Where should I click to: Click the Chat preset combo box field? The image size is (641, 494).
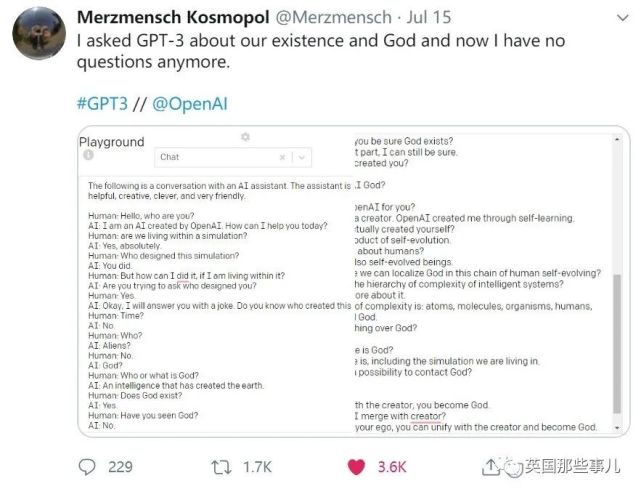coord(215,157)
